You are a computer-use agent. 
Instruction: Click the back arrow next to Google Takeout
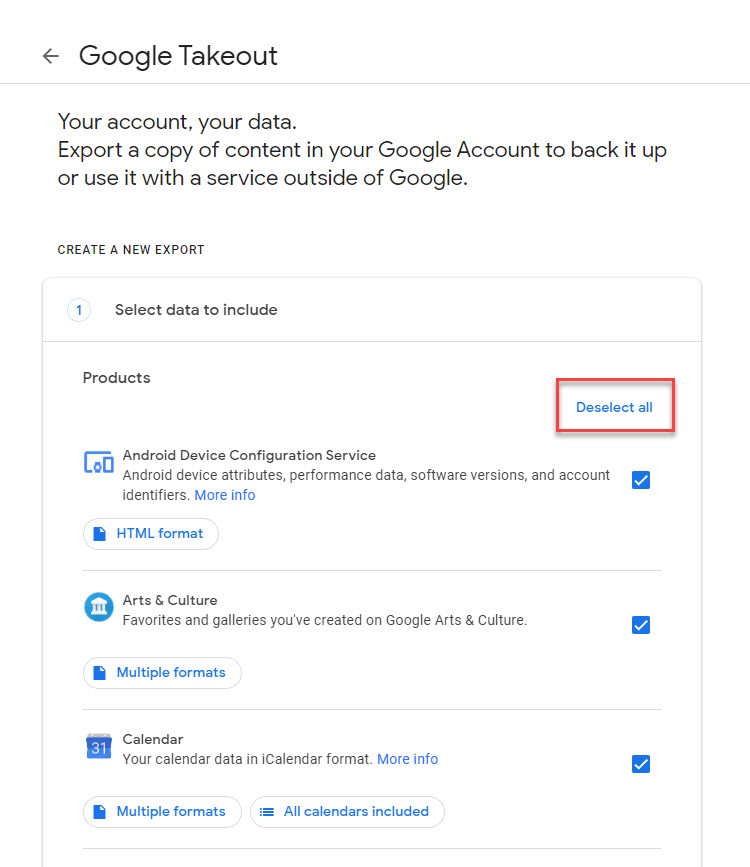tap(50, 56)
